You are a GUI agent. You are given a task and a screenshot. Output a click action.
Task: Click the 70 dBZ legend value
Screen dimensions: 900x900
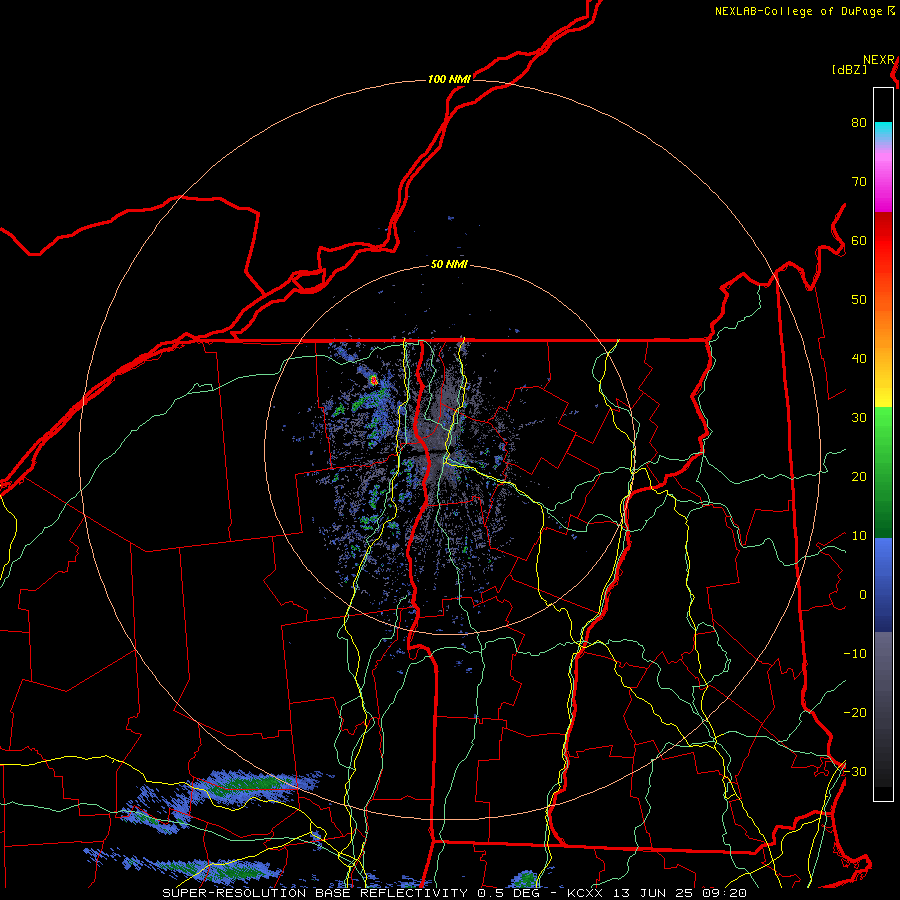[859, 181]
